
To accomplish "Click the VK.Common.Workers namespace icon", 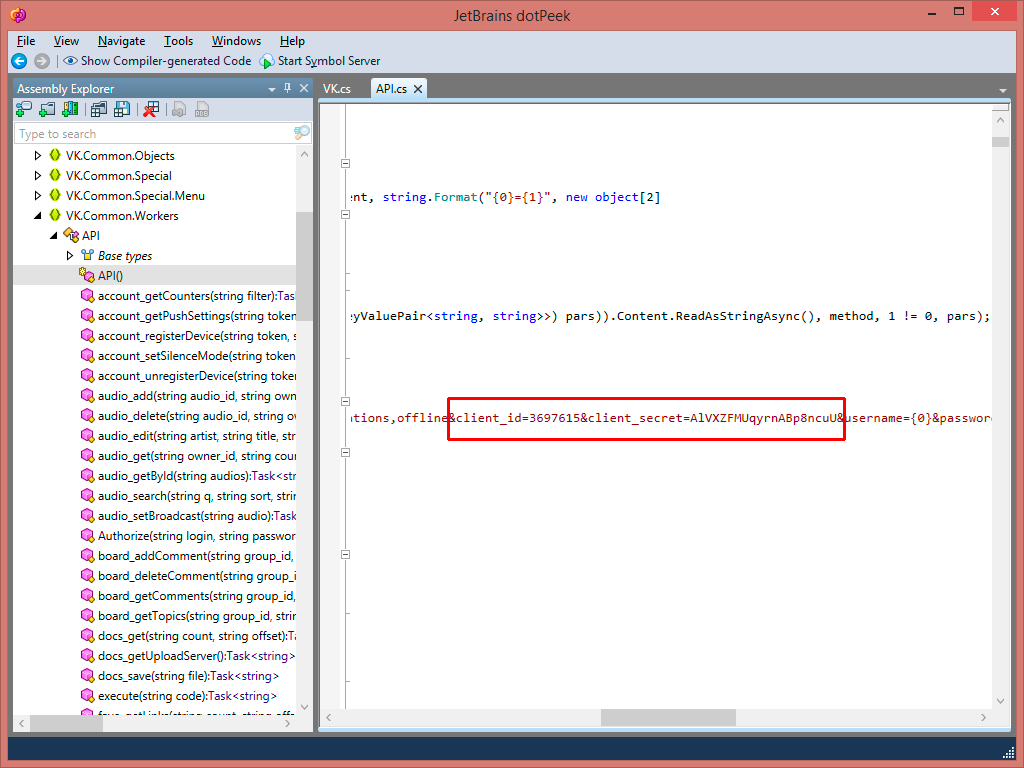I will 55,215.
